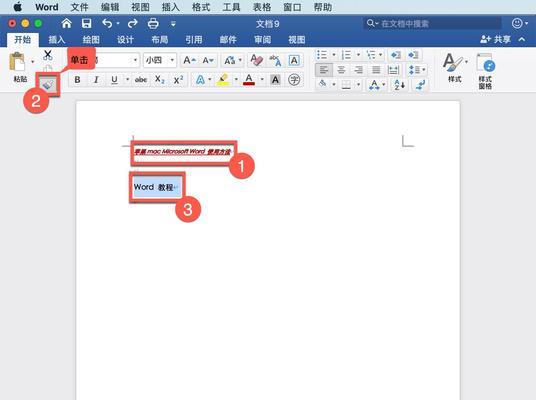Decrease paragraph indent

pyautogui.click(x=396, y=55)
